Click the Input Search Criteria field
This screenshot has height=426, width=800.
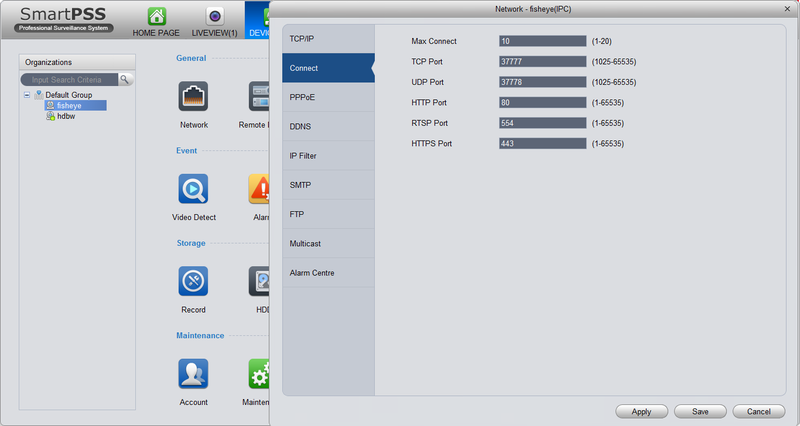pos(69,80)
